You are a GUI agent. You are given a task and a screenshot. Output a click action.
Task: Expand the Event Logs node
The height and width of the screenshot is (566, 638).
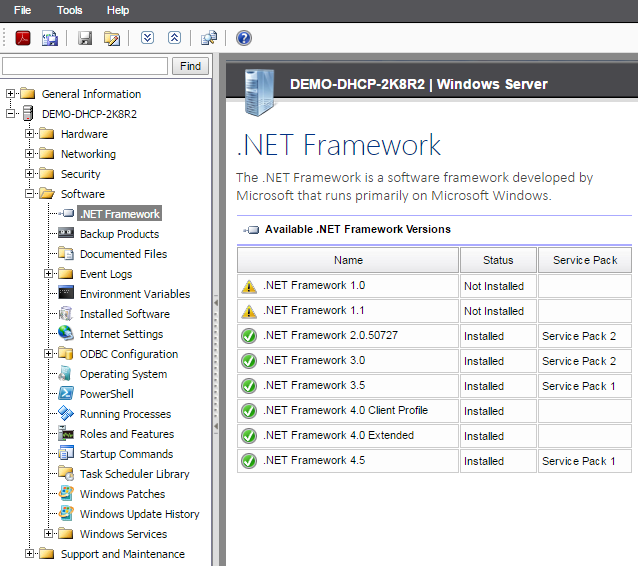click(48, 273)
